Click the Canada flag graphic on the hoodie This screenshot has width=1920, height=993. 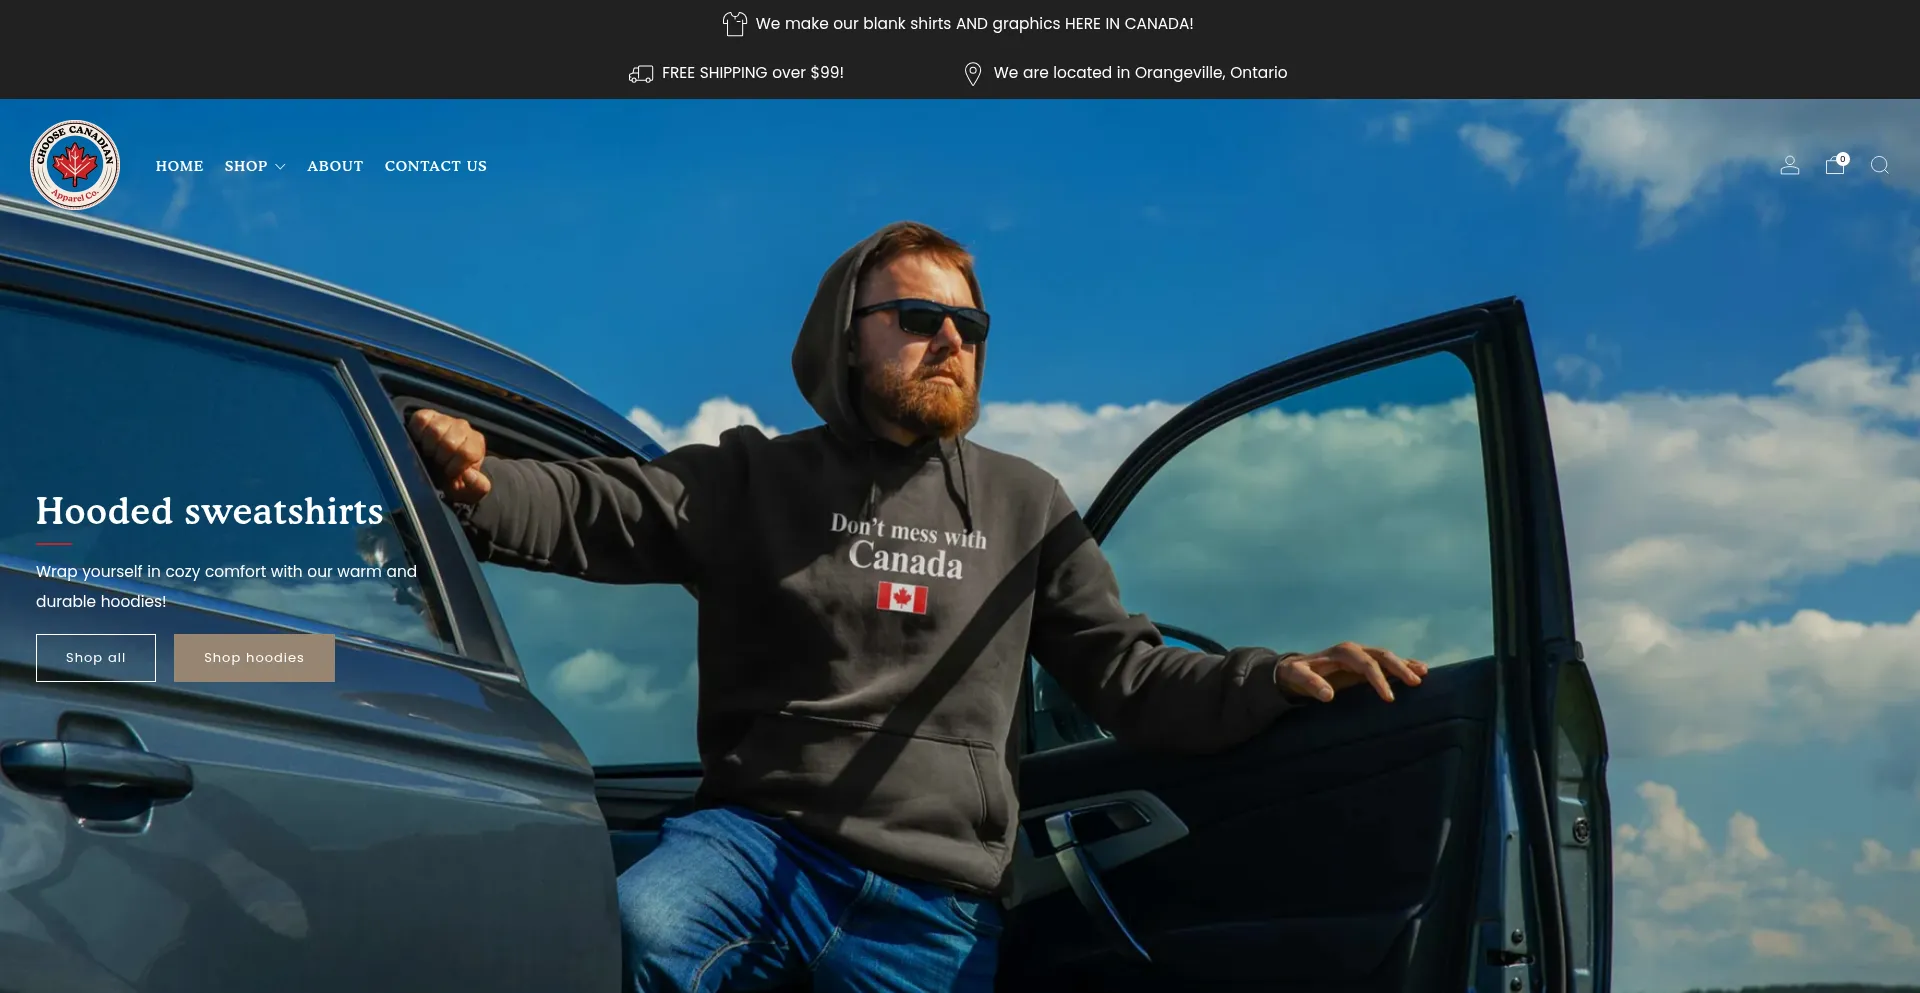[x=902, y=598]
